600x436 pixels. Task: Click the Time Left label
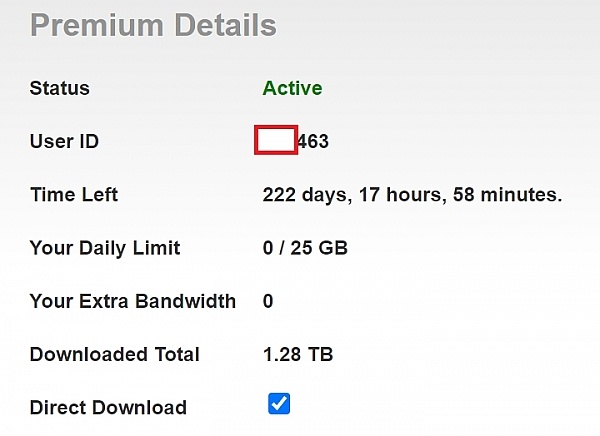coord(74,195)
